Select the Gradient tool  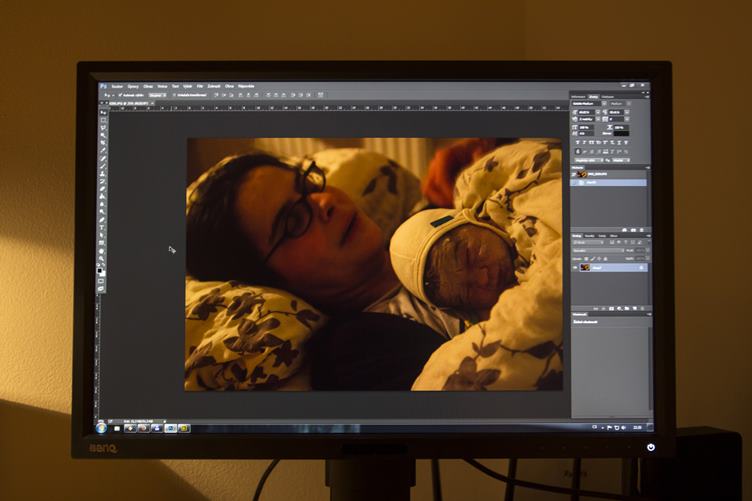(103, 197)
